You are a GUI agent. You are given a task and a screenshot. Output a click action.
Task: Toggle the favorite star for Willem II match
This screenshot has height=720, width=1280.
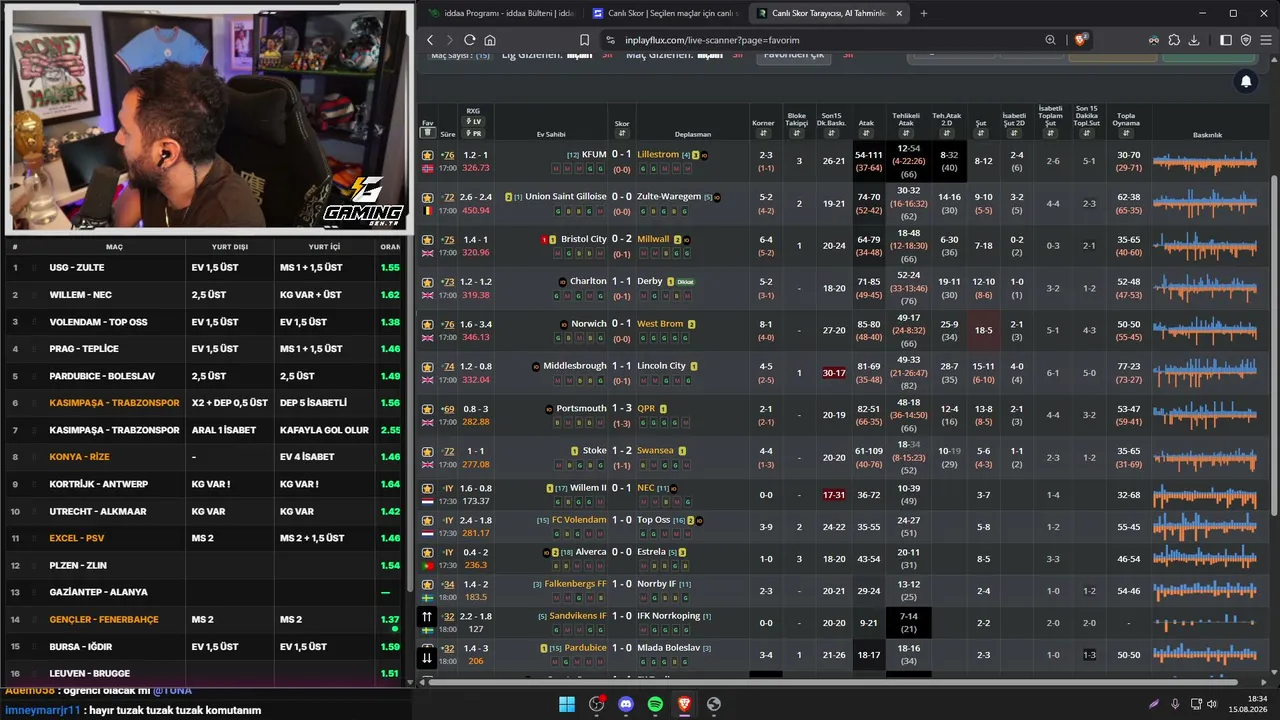click(x=427, y=489)
